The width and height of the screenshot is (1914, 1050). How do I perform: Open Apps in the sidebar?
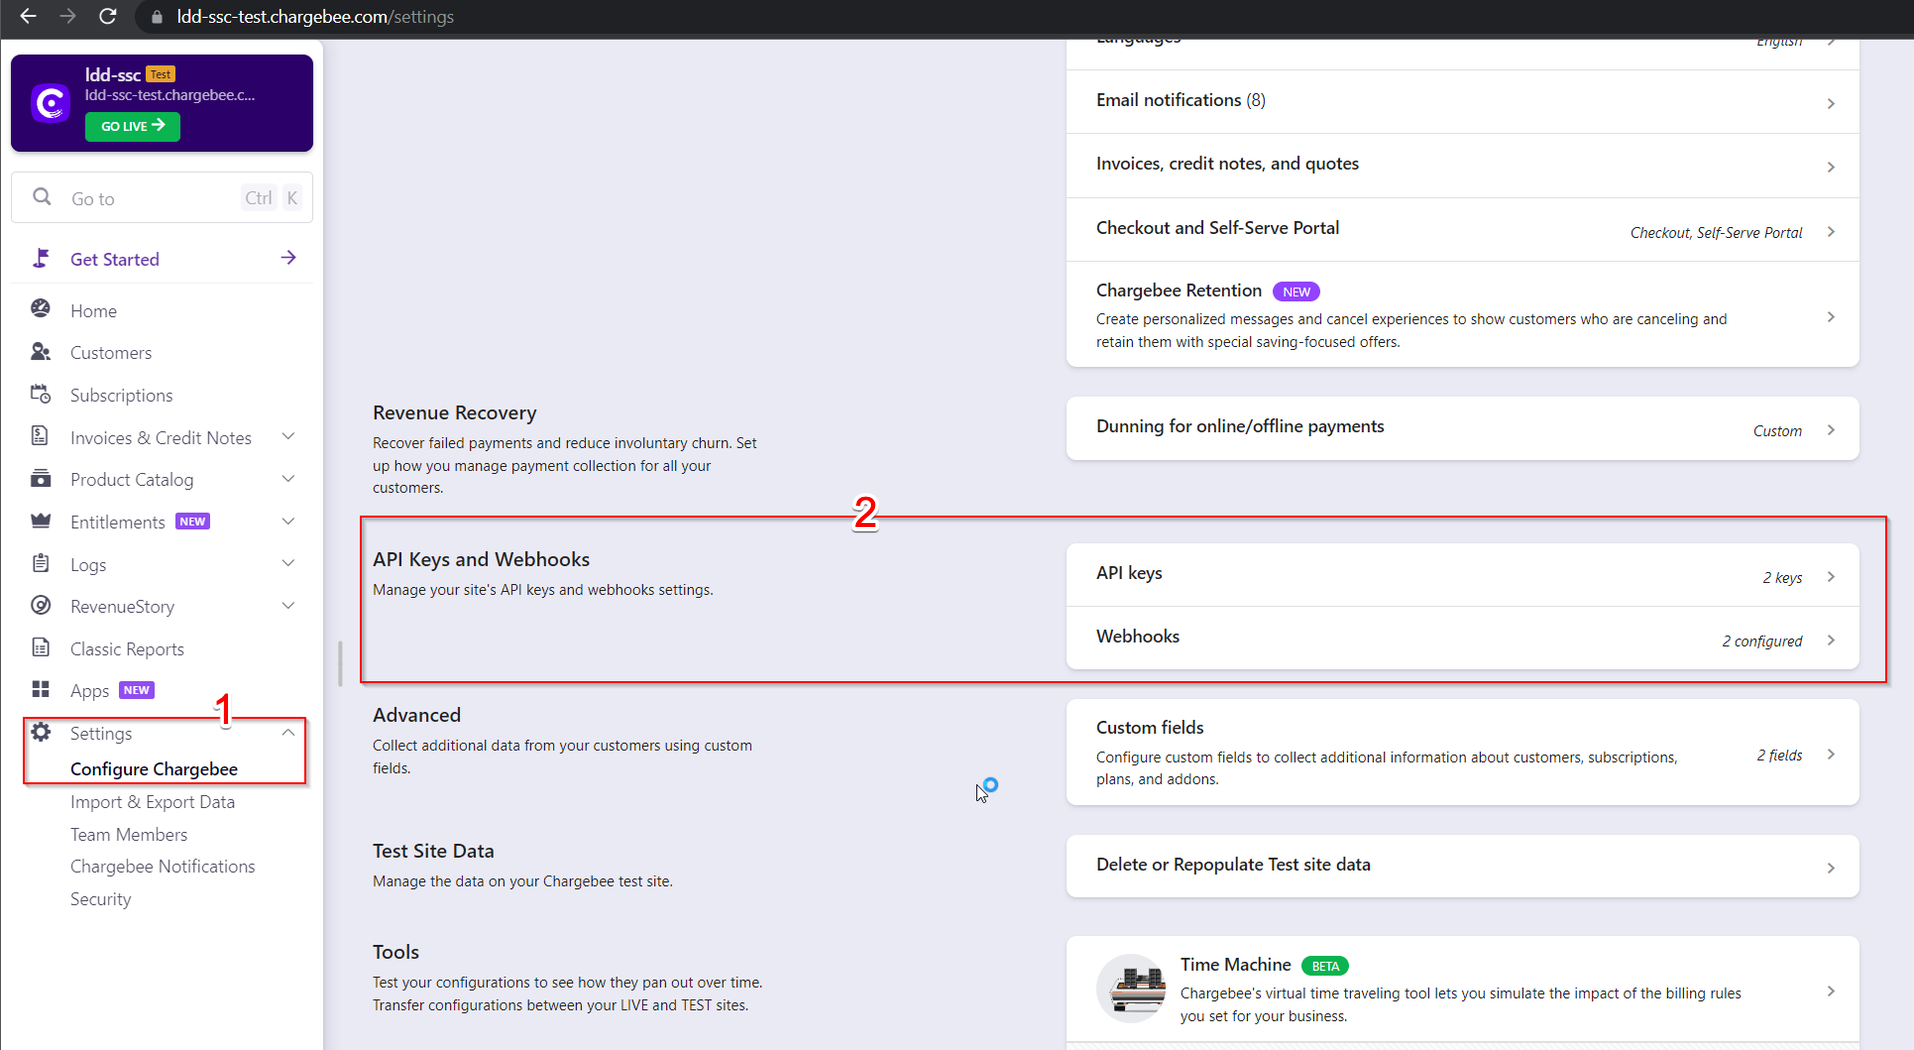[89, 691]
